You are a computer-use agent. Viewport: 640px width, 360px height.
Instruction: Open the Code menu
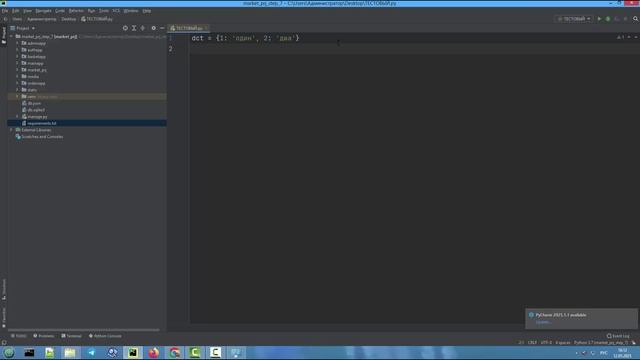(60, 11)
